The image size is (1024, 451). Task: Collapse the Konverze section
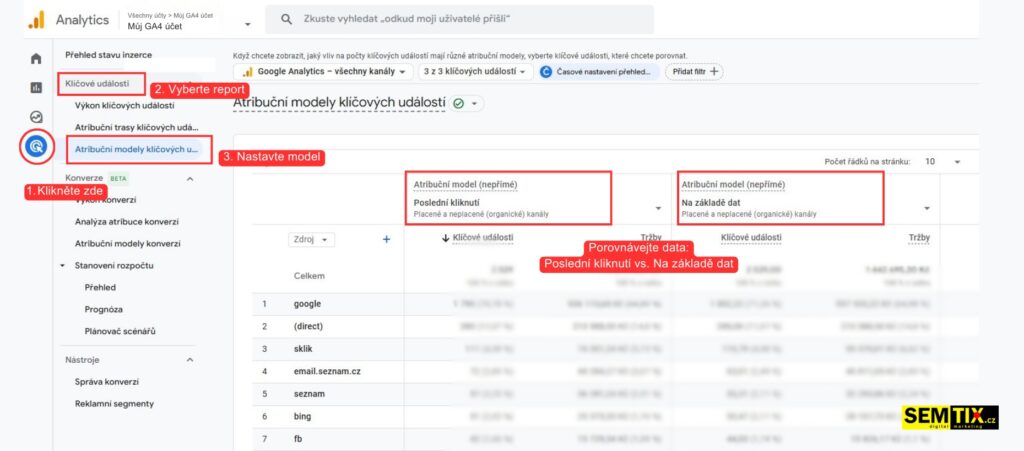click(190, 178)
